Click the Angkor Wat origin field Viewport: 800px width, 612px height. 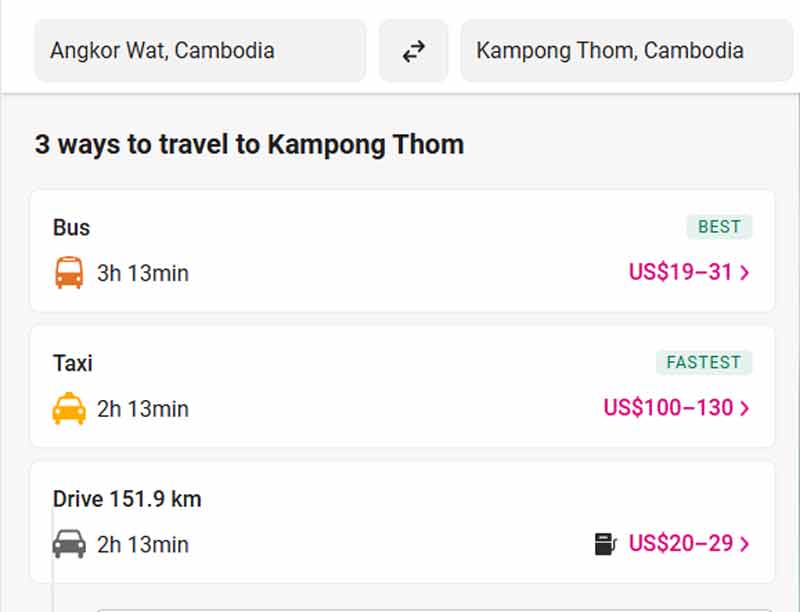coord(200,50)
